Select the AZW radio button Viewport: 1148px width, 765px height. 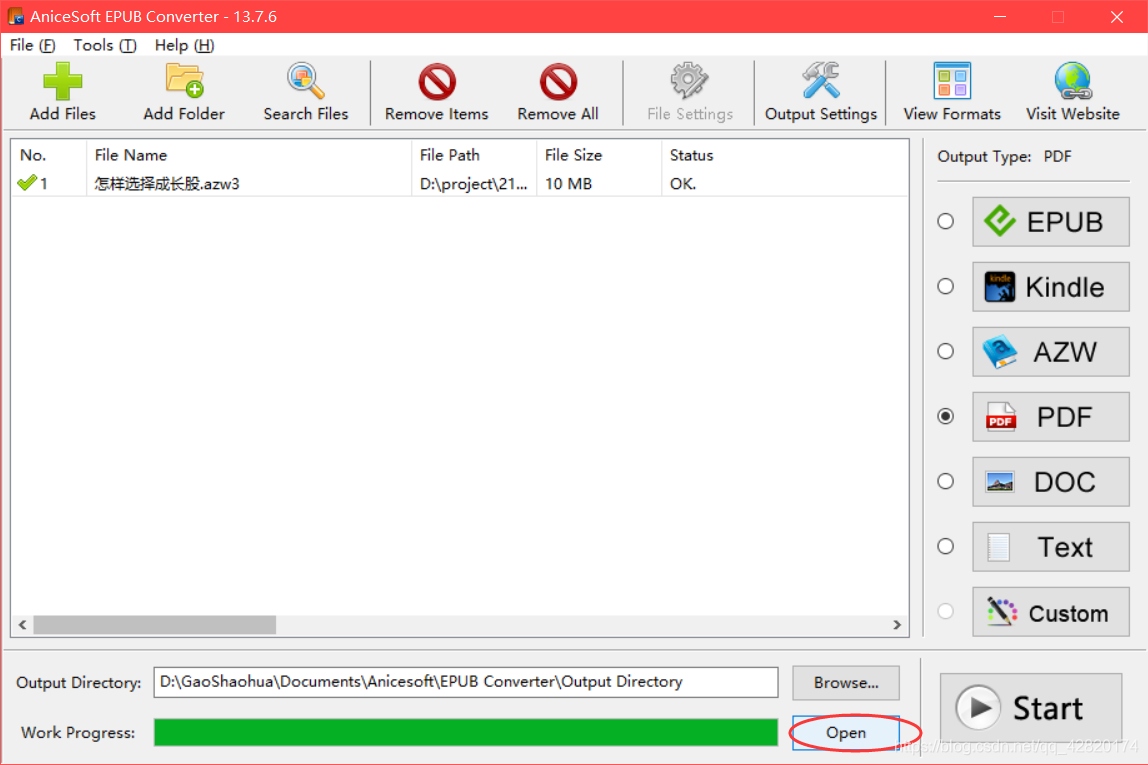[x=946, y=351]
